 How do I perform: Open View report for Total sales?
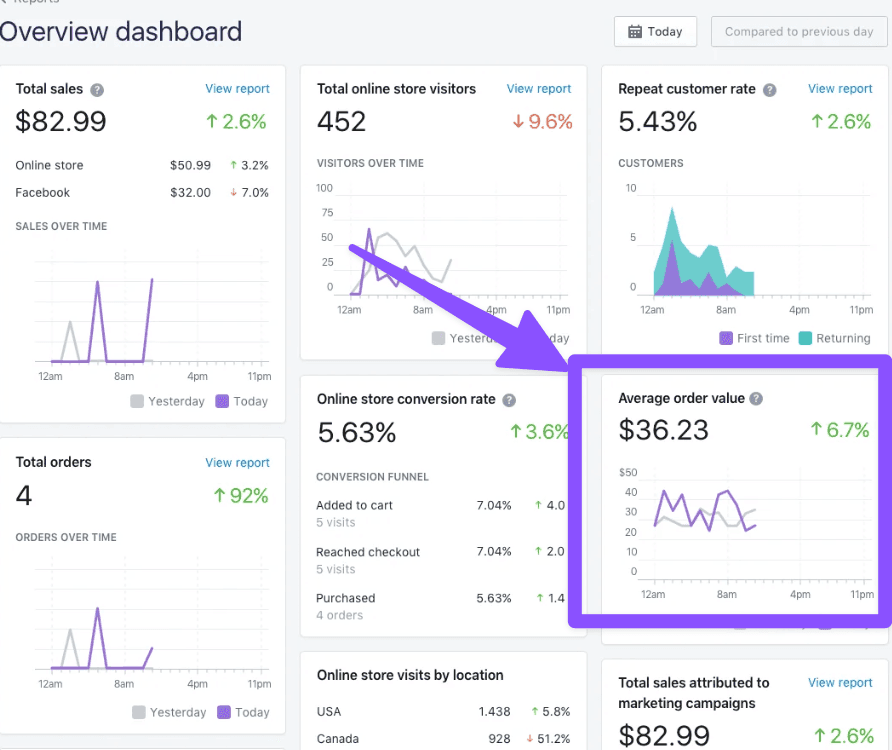click(x=237, y=89)
